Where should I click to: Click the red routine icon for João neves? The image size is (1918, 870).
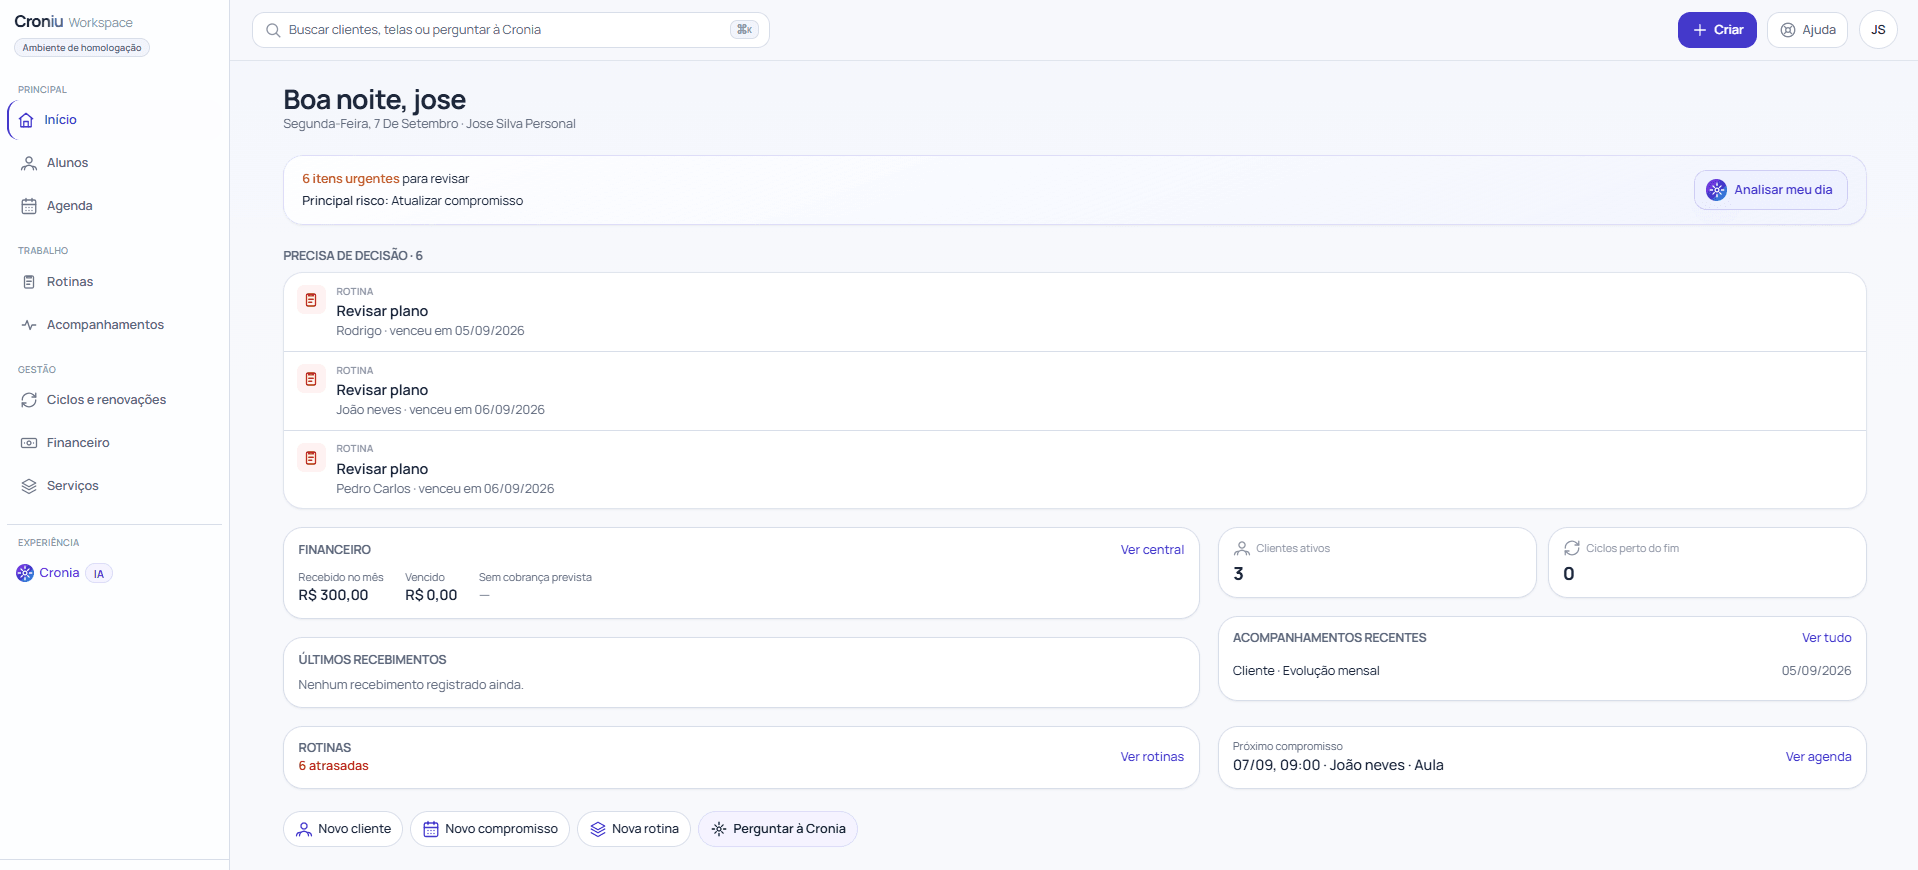point(311,379)
